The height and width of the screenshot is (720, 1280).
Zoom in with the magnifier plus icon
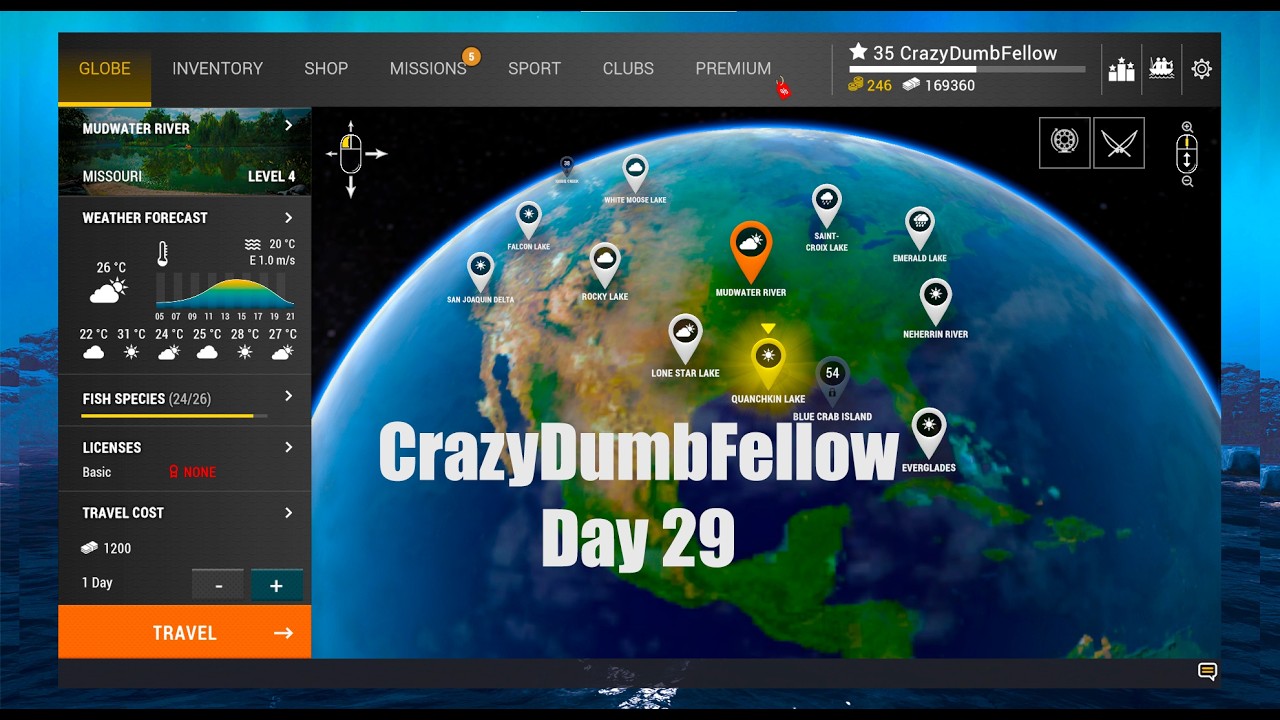[1187, 127]
